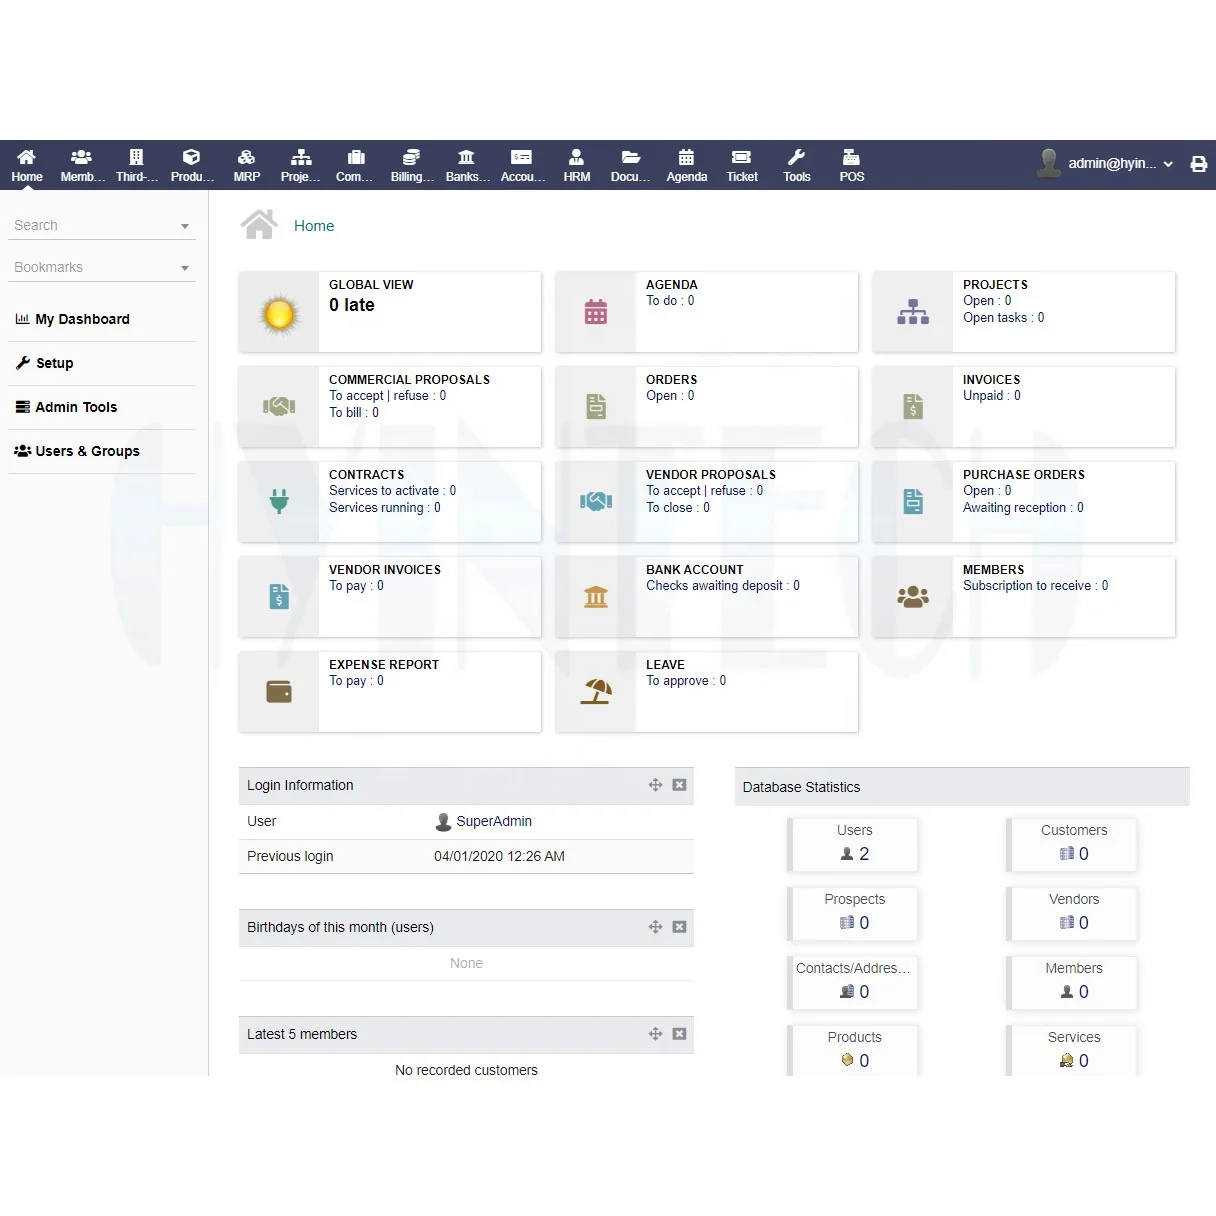Click the PURCHASE ORDERS card title

pyautogui.click(x=1024, y=475)
